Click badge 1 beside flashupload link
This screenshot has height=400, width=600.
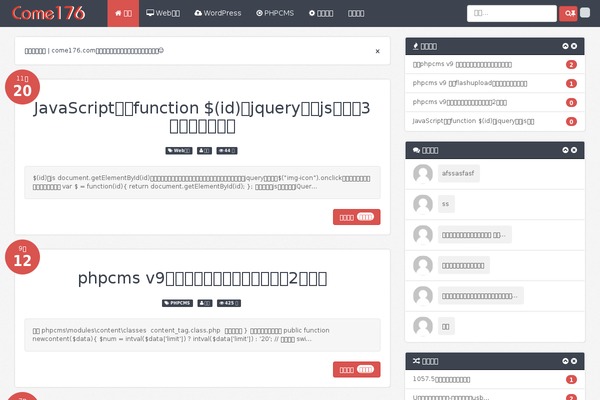coord(571,83)
